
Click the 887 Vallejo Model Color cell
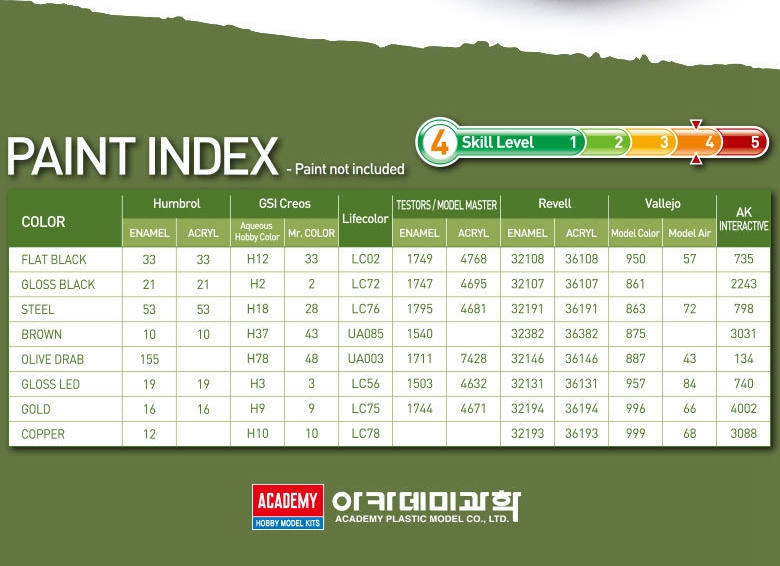635,359
